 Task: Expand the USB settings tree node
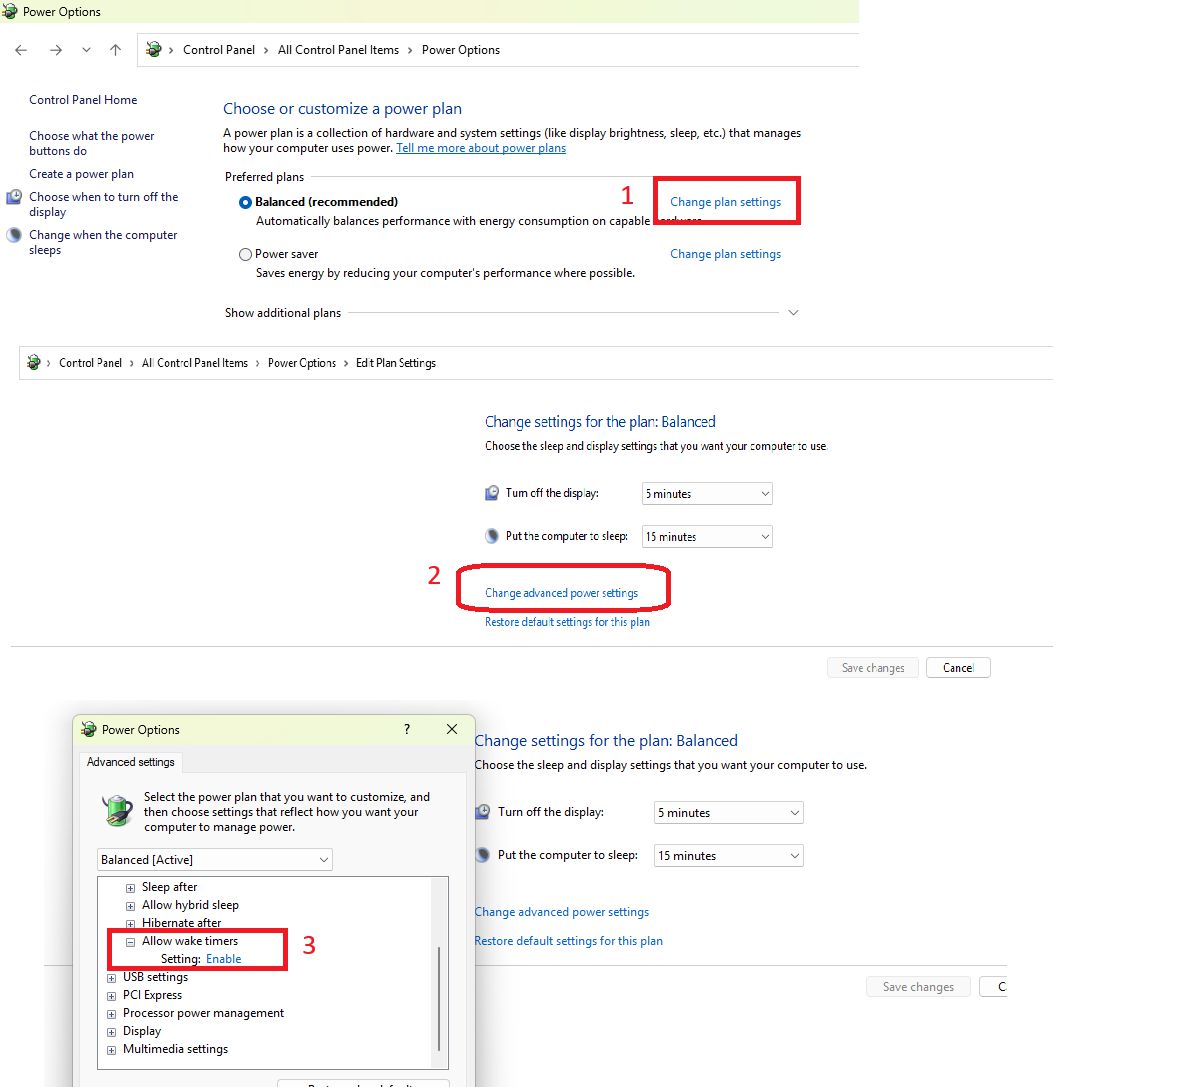click(111, 978)
